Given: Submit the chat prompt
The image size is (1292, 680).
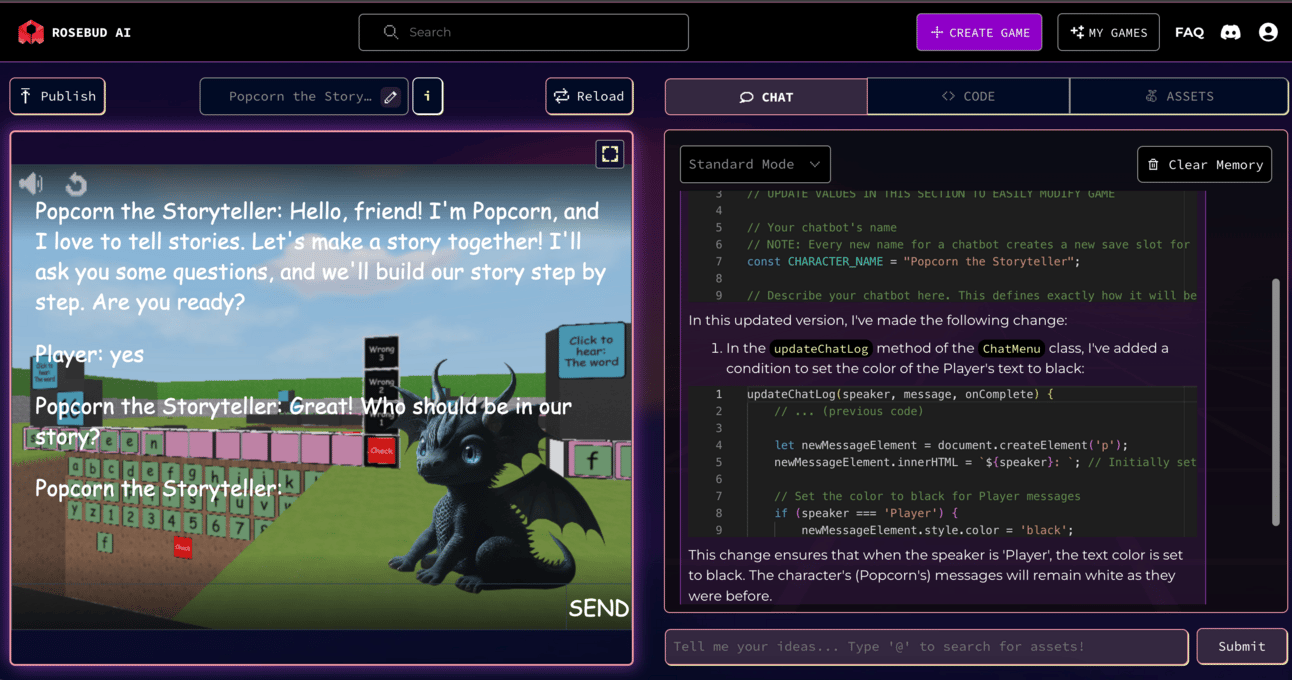Looking at the screenshot, I should (1242, 646).
